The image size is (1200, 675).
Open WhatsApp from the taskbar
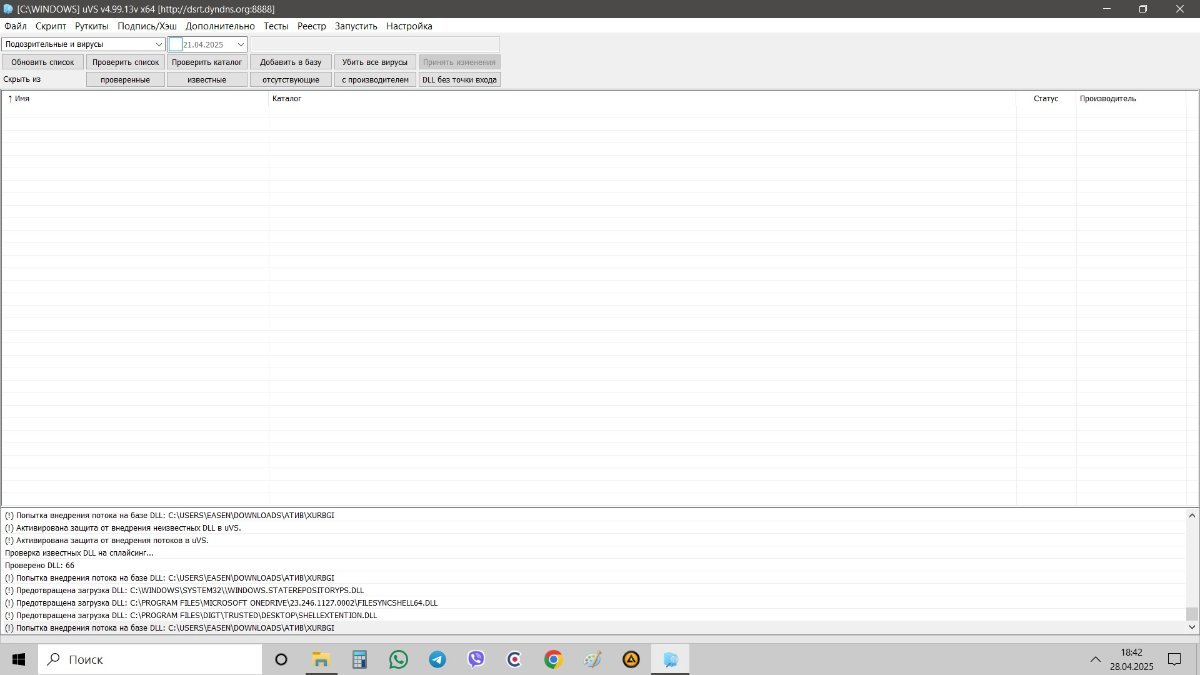399,659
